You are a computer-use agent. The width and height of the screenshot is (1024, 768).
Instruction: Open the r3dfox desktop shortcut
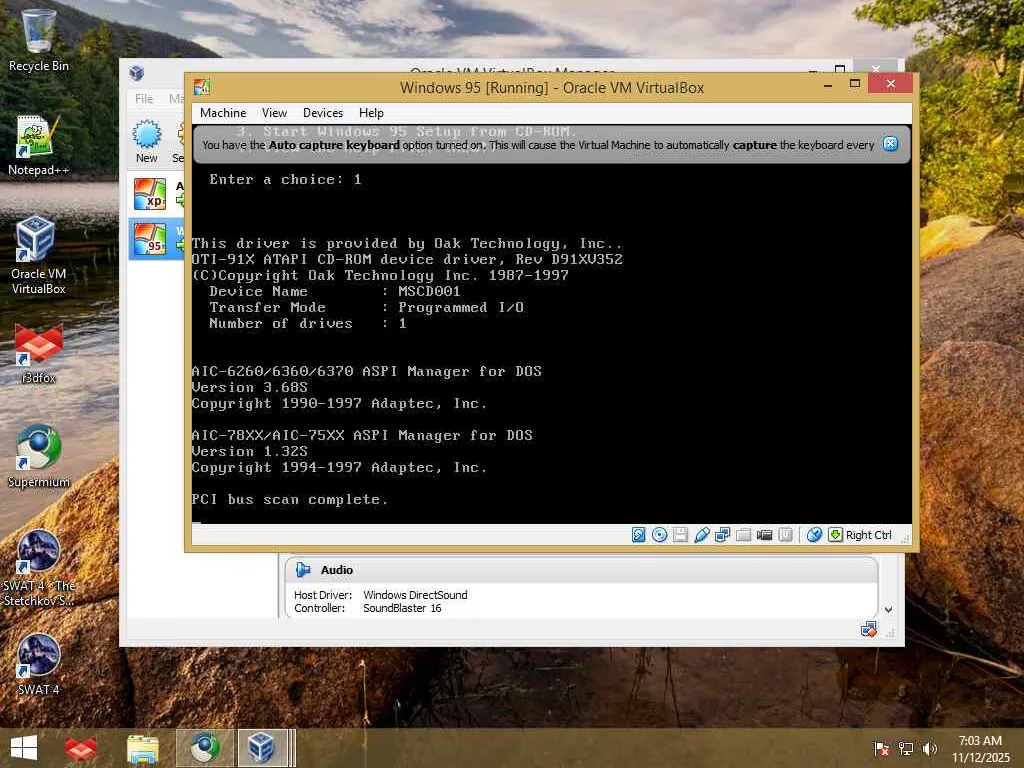coord(39,353)
